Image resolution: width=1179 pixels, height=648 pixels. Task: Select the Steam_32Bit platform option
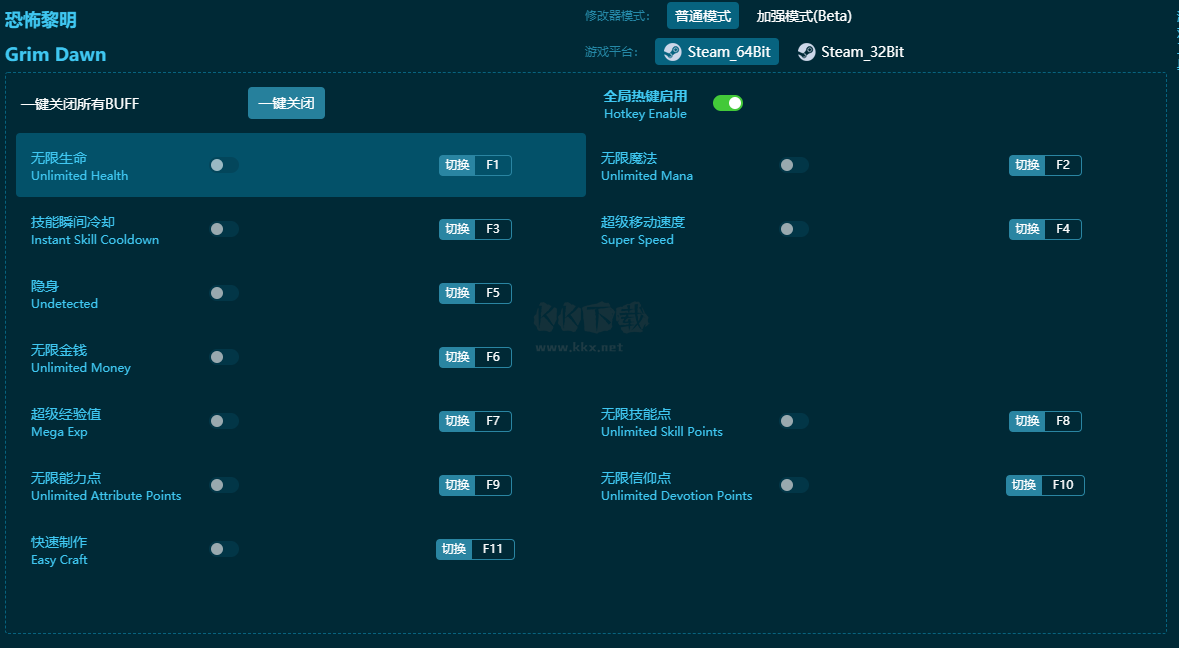850,52
